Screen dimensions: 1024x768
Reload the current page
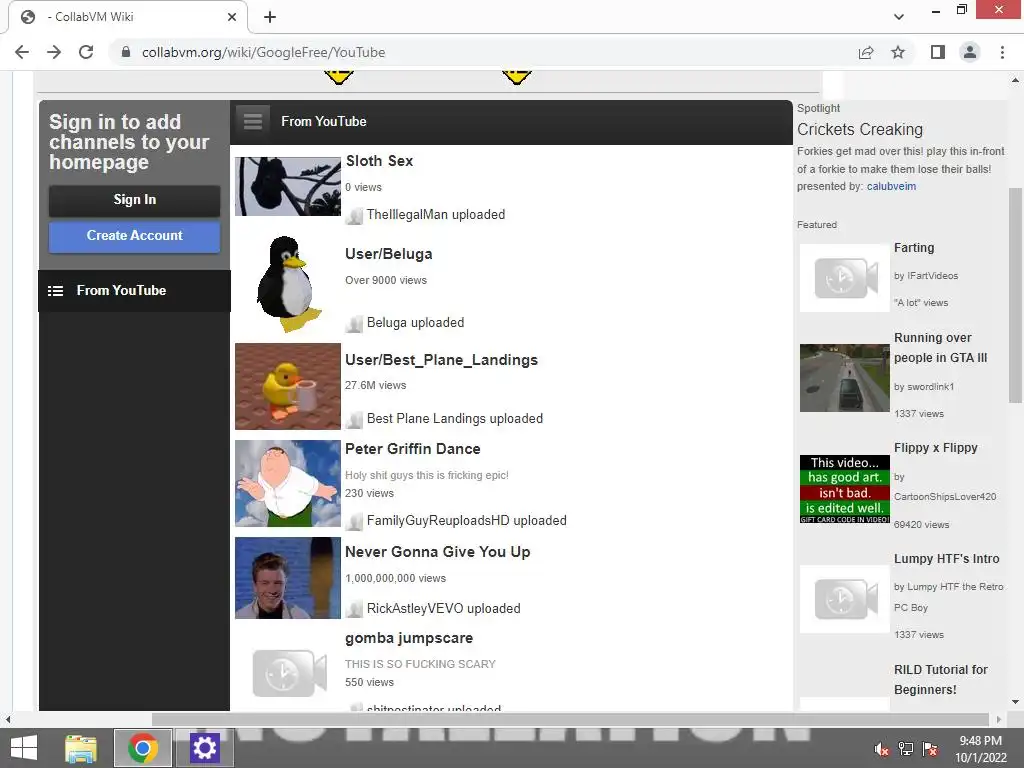(86, 52)
